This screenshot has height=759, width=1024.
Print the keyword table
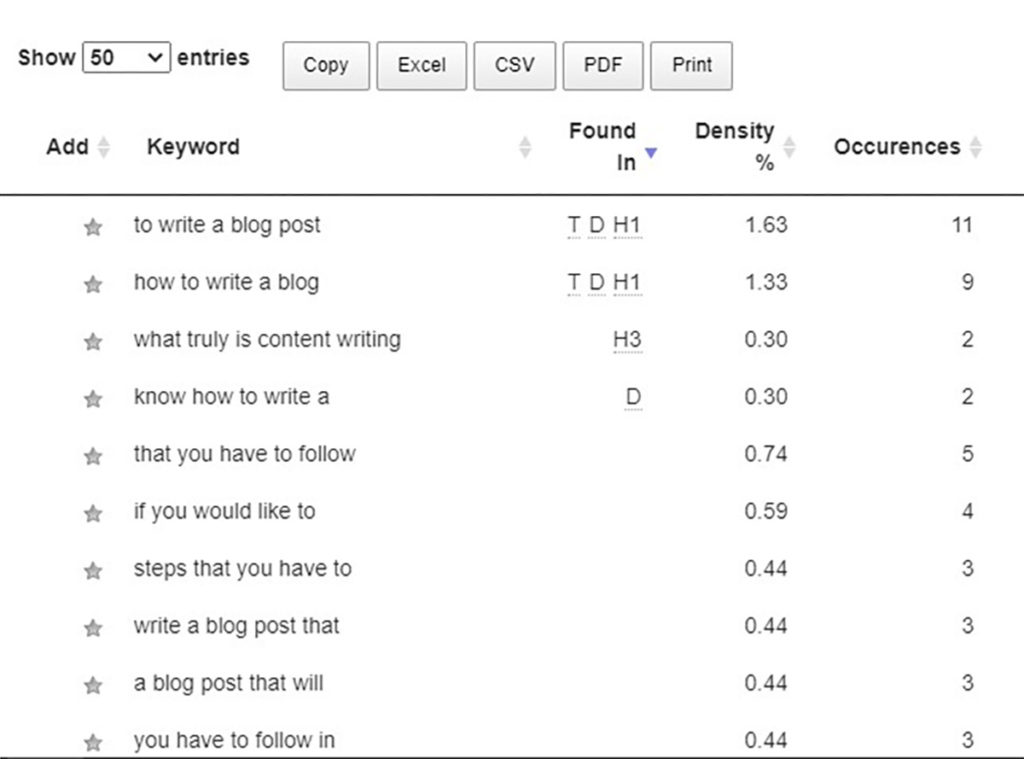(691, 65)
